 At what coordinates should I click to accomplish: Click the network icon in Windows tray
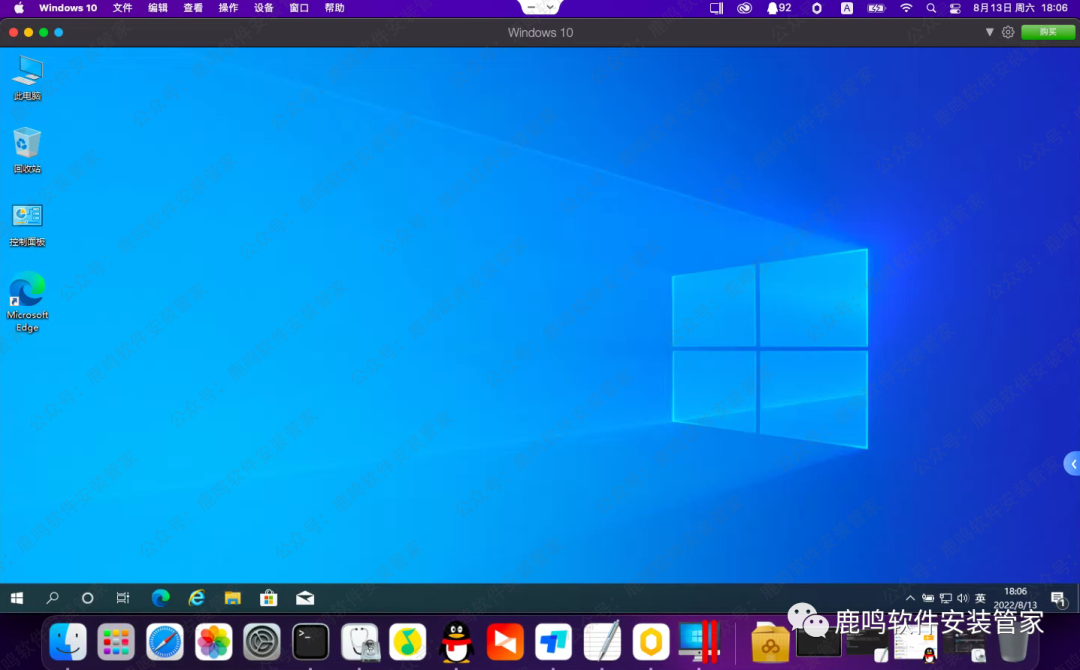(x=946, y=598)
